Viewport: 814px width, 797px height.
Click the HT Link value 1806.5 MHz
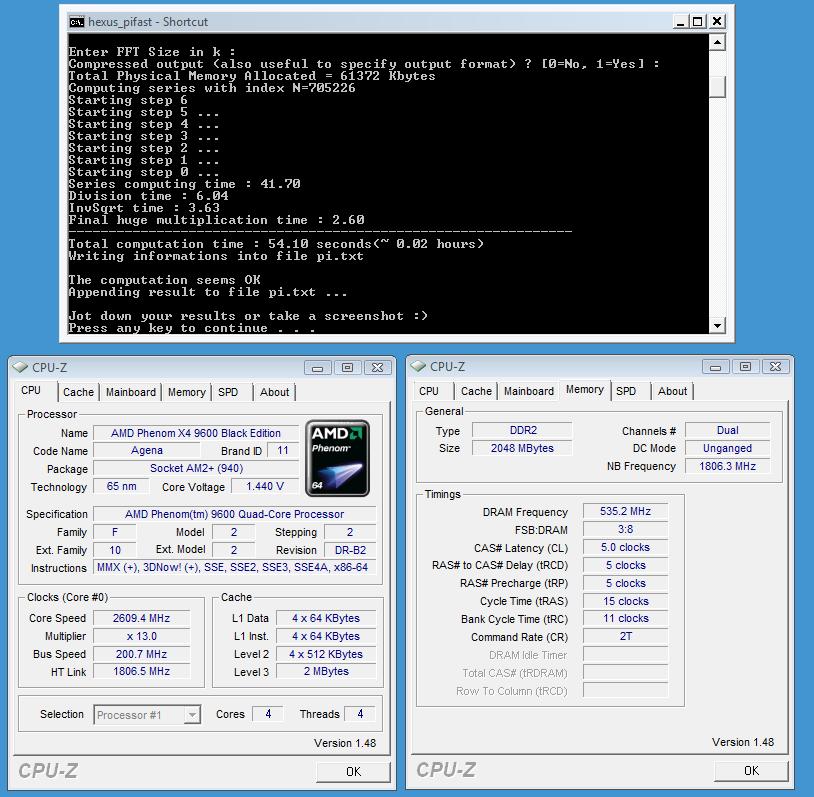(141, 671)
